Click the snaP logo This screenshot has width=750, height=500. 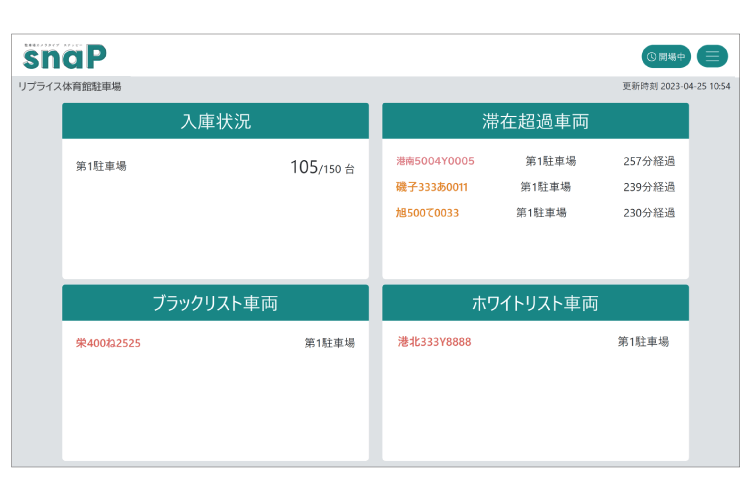tap(65, 55)
